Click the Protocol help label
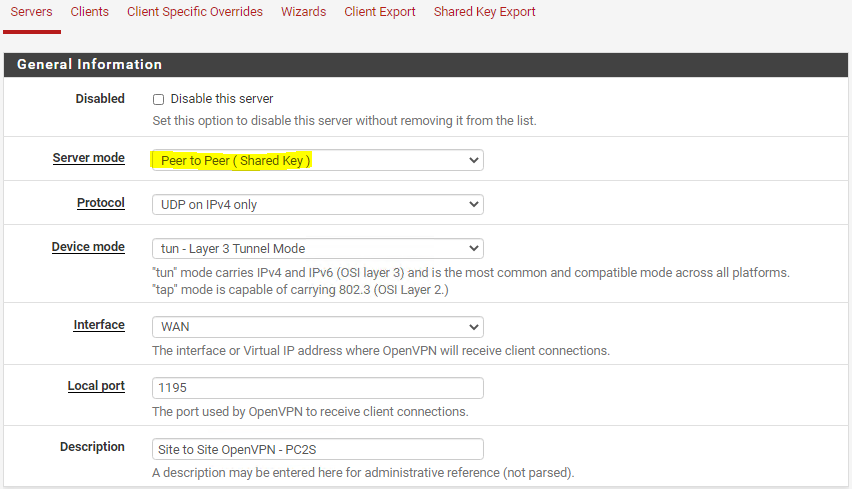This screenshot has height=489, width=852. point(101,203)
